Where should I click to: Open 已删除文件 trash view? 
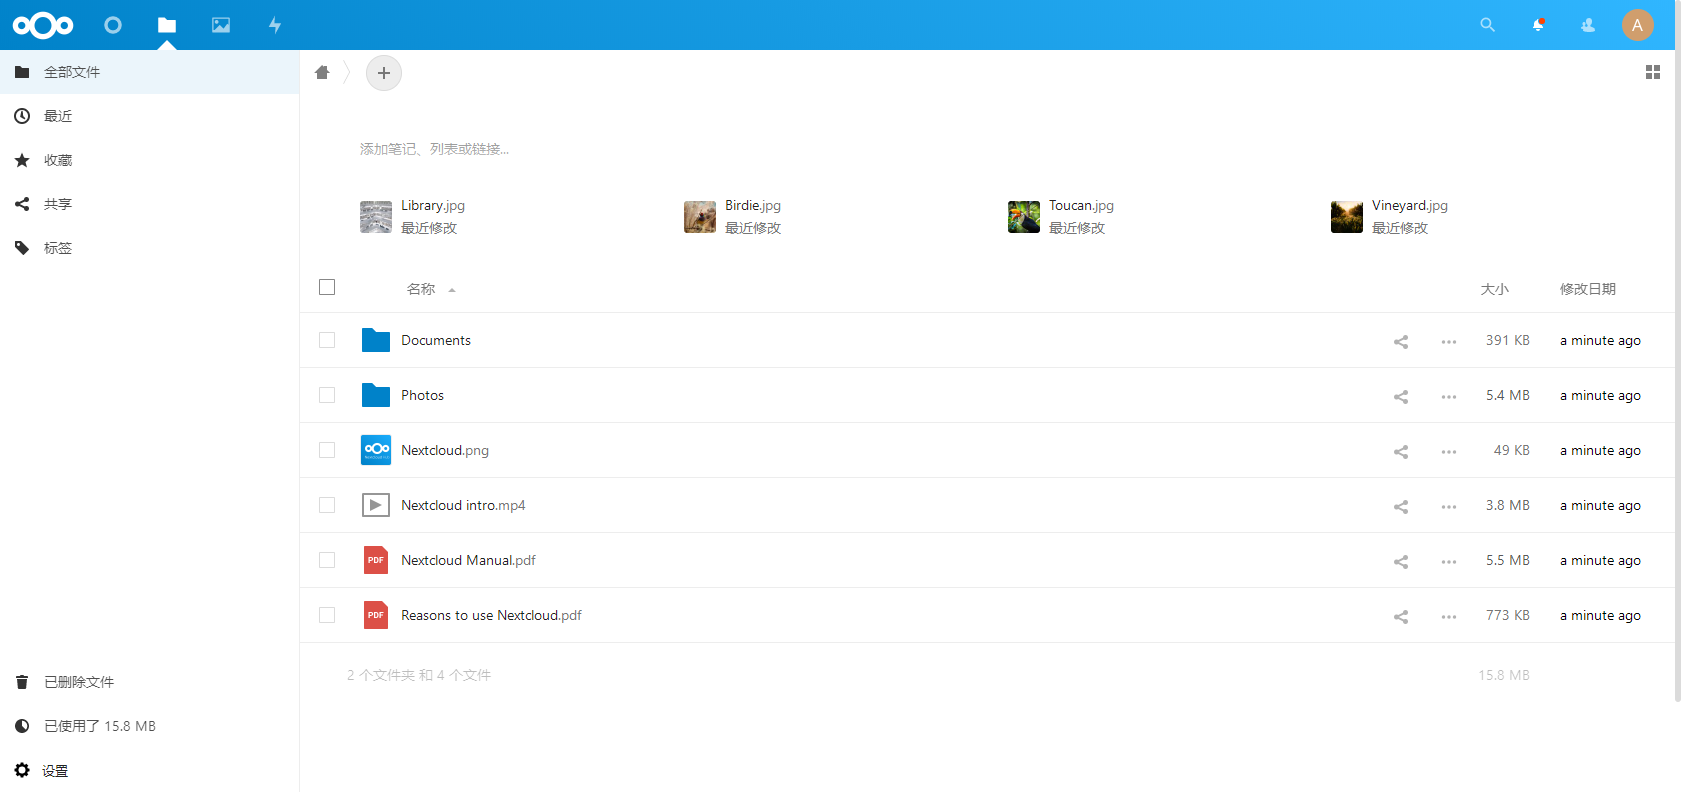(150, 682)
